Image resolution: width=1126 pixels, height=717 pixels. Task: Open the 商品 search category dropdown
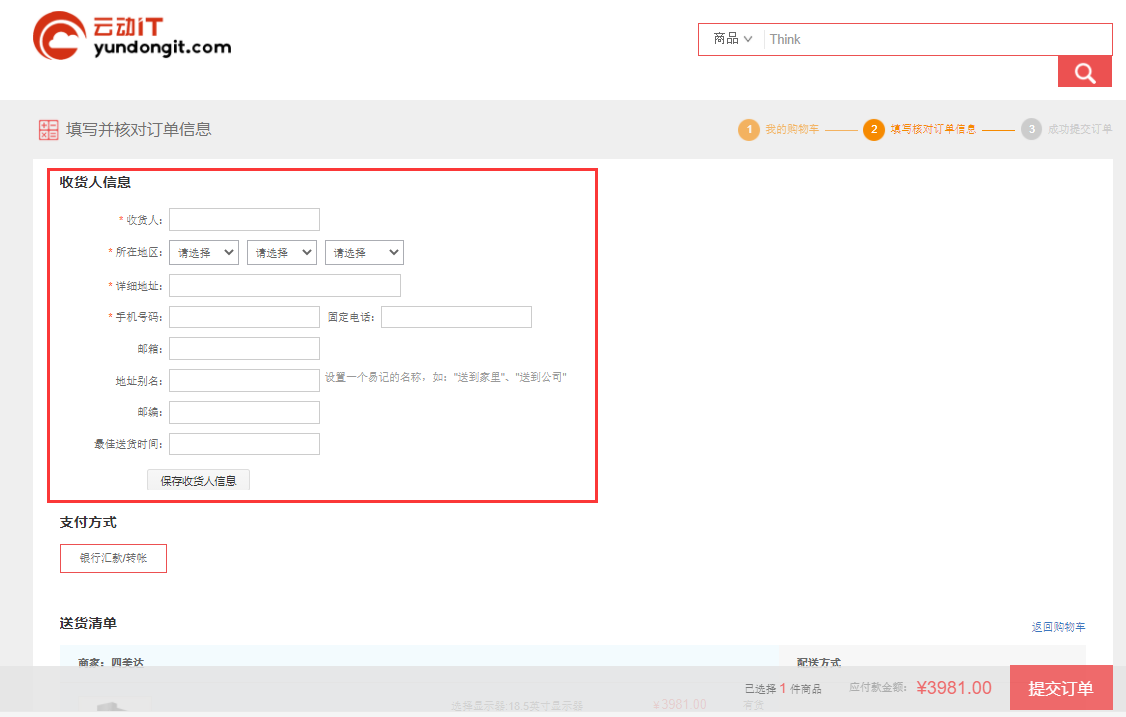pos(732,39)
